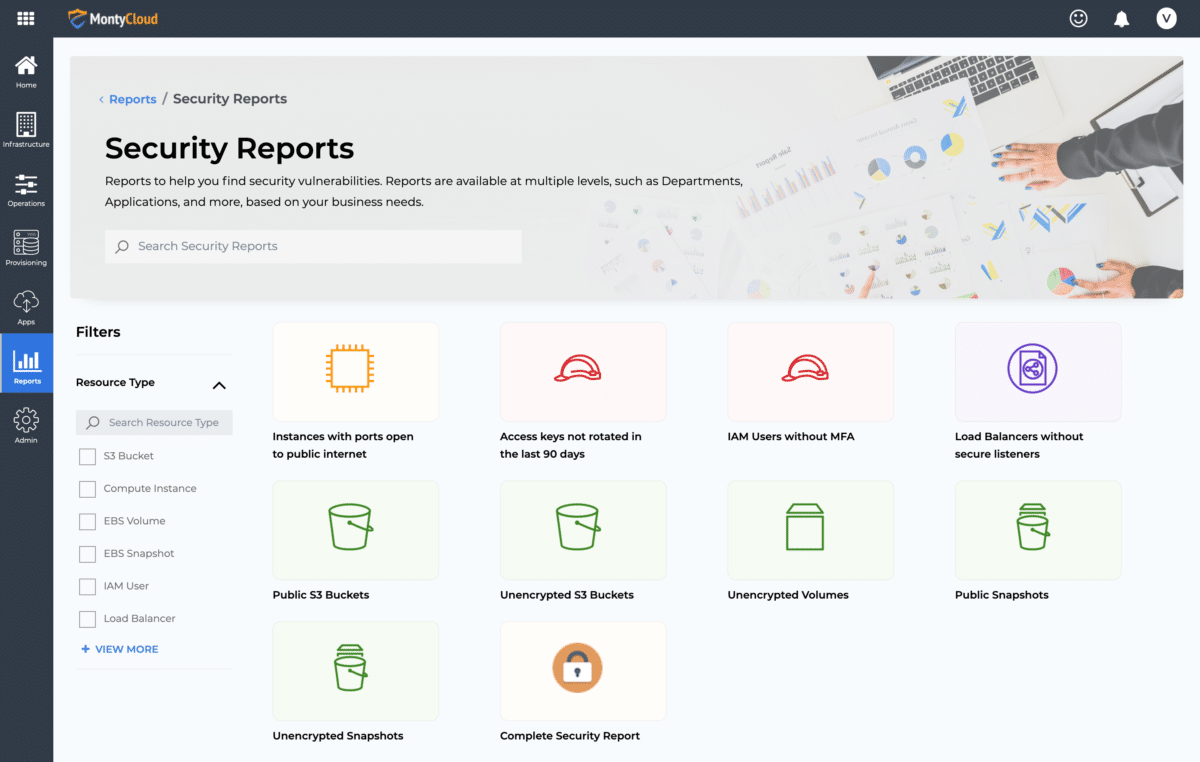Tick the IAM User checkbox
Viewport: 1200px width, 762px height.
tap(87, 587)
